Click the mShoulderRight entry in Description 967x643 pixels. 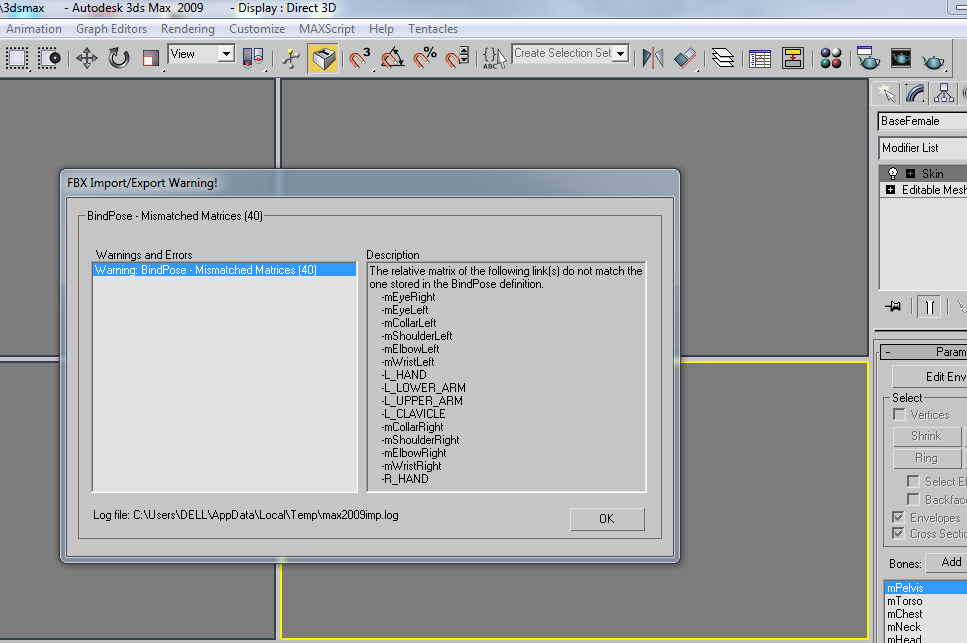pos(421,440)
